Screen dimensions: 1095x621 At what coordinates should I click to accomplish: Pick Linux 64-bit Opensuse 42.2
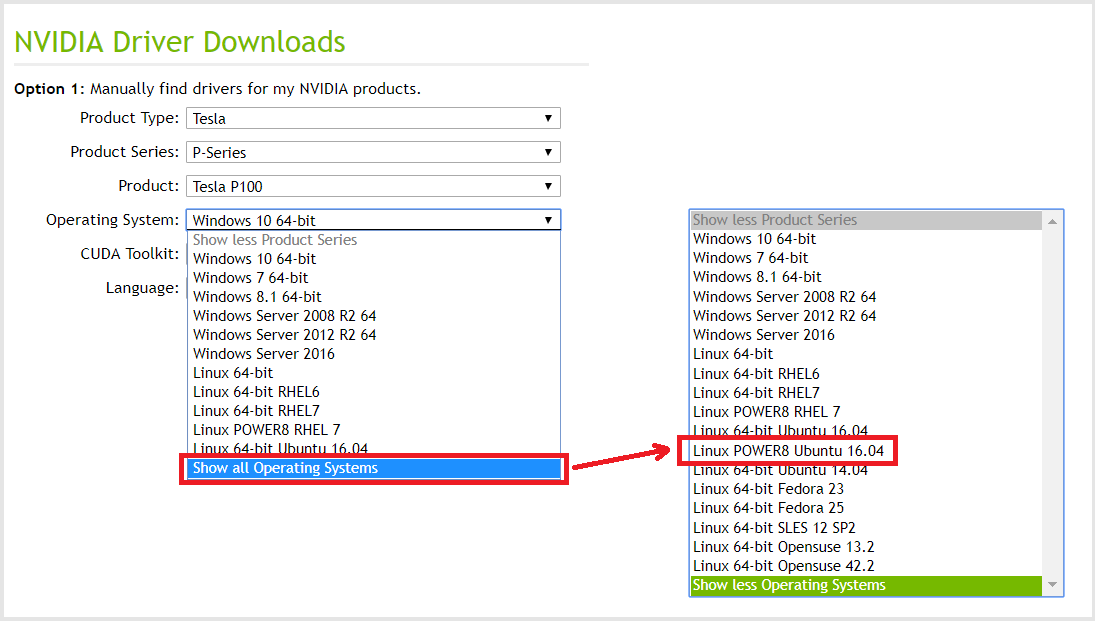[x=866, y=566]
